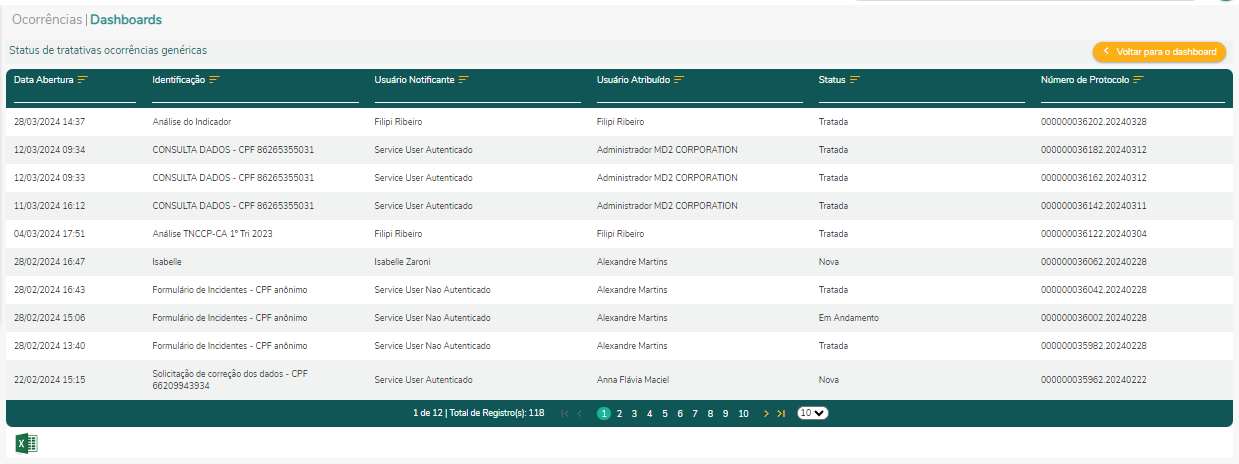
Task: Sort by Usuário Notificante icon
Action: [464, 80]
